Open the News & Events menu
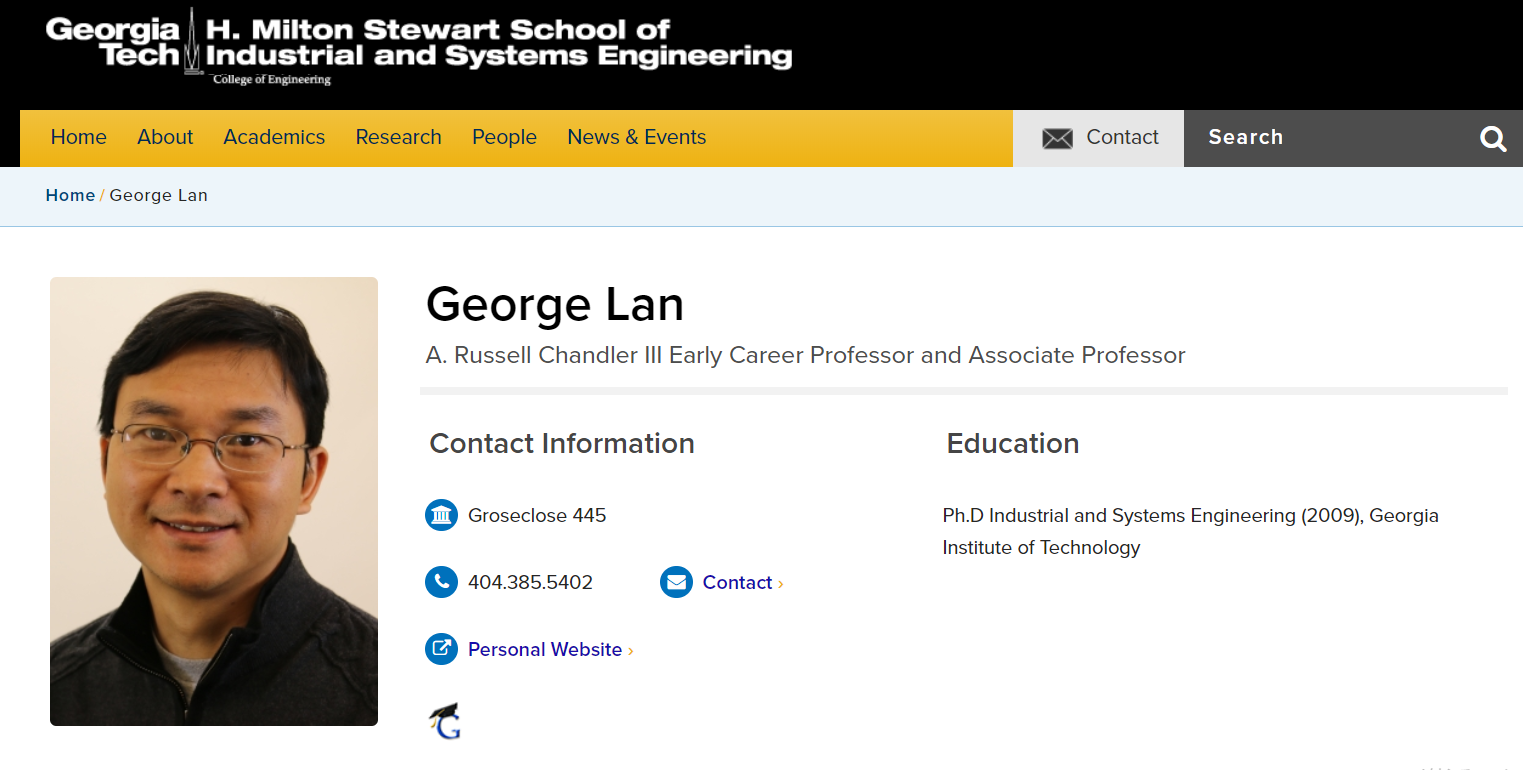This screenshot has width=1523, height=770. pos(636,138)
